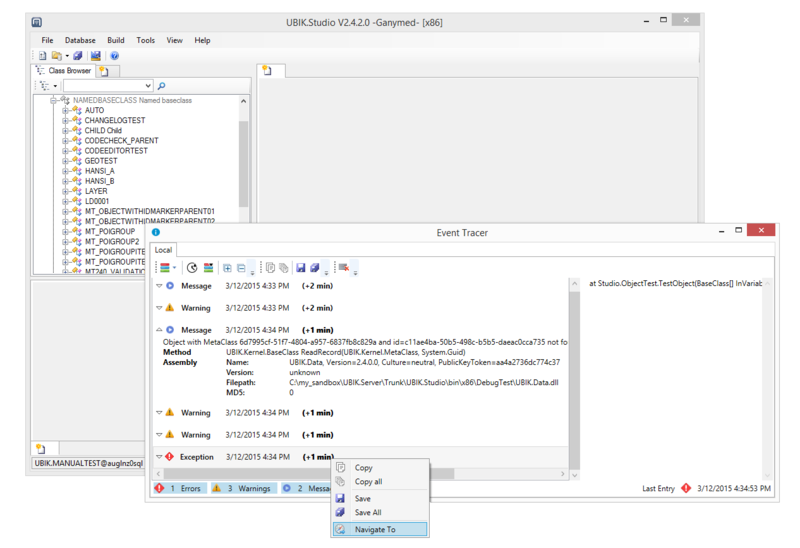Expand the GEOTEST class node
800x548 pixels.
(65, 161)
